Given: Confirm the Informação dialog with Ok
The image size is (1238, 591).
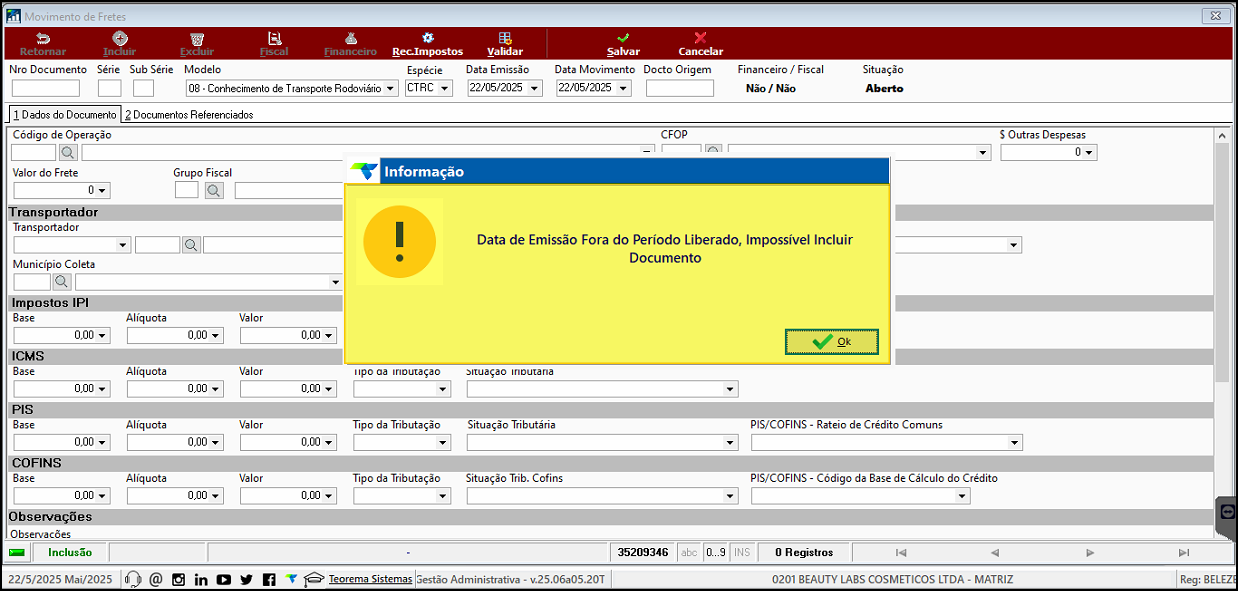Looking at the screenshot, I should (832, 342).
